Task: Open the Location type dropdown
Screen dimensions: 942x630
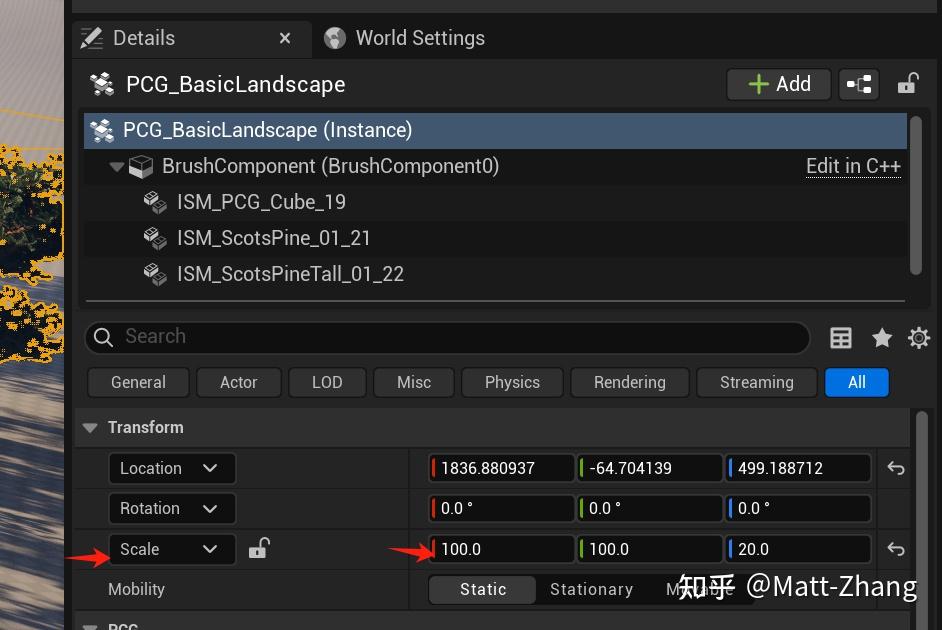Action: (172, 468)
